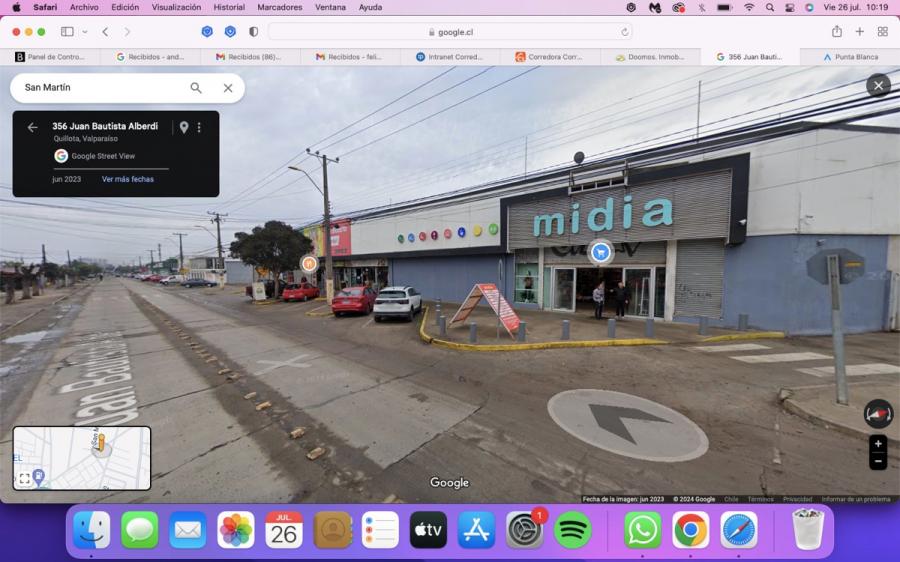Viewport: 900px width, 562px height.
Task: Close Street View with the round X button
Action: 878,86
